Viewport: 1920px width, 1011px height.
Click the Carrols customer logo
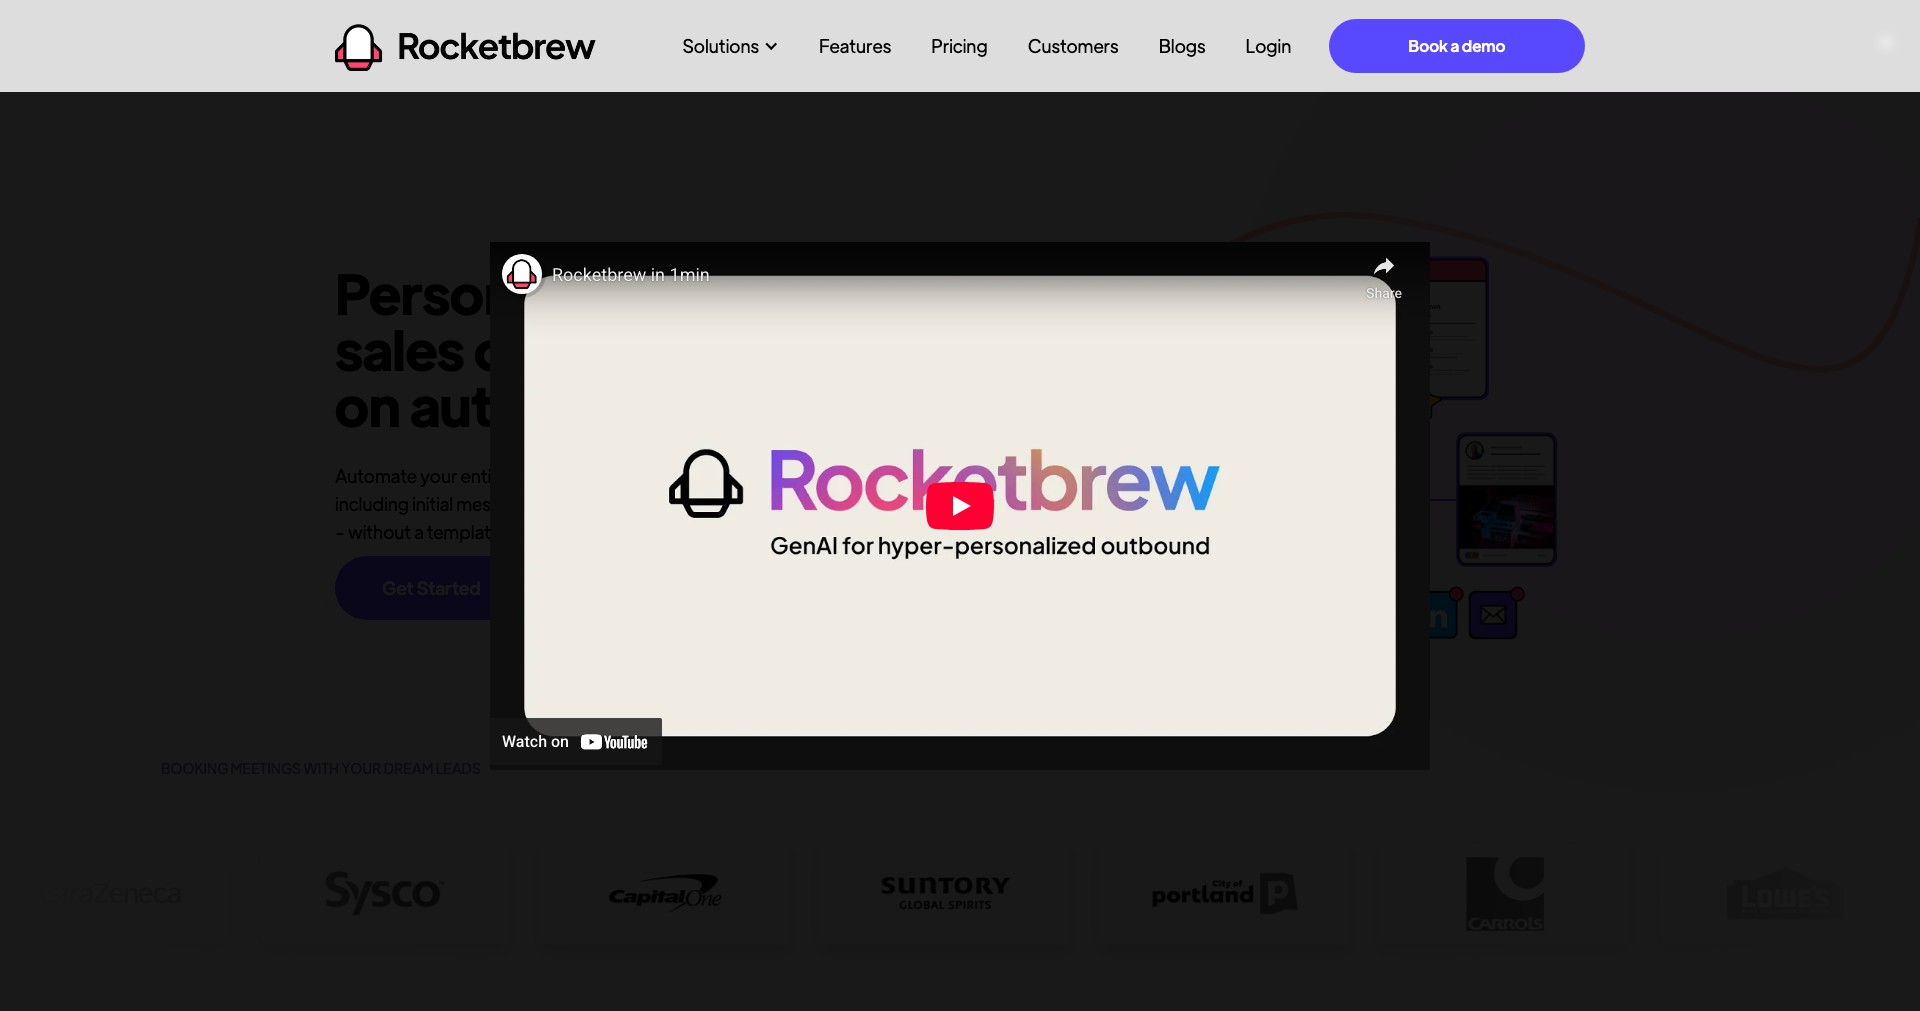1505,893
